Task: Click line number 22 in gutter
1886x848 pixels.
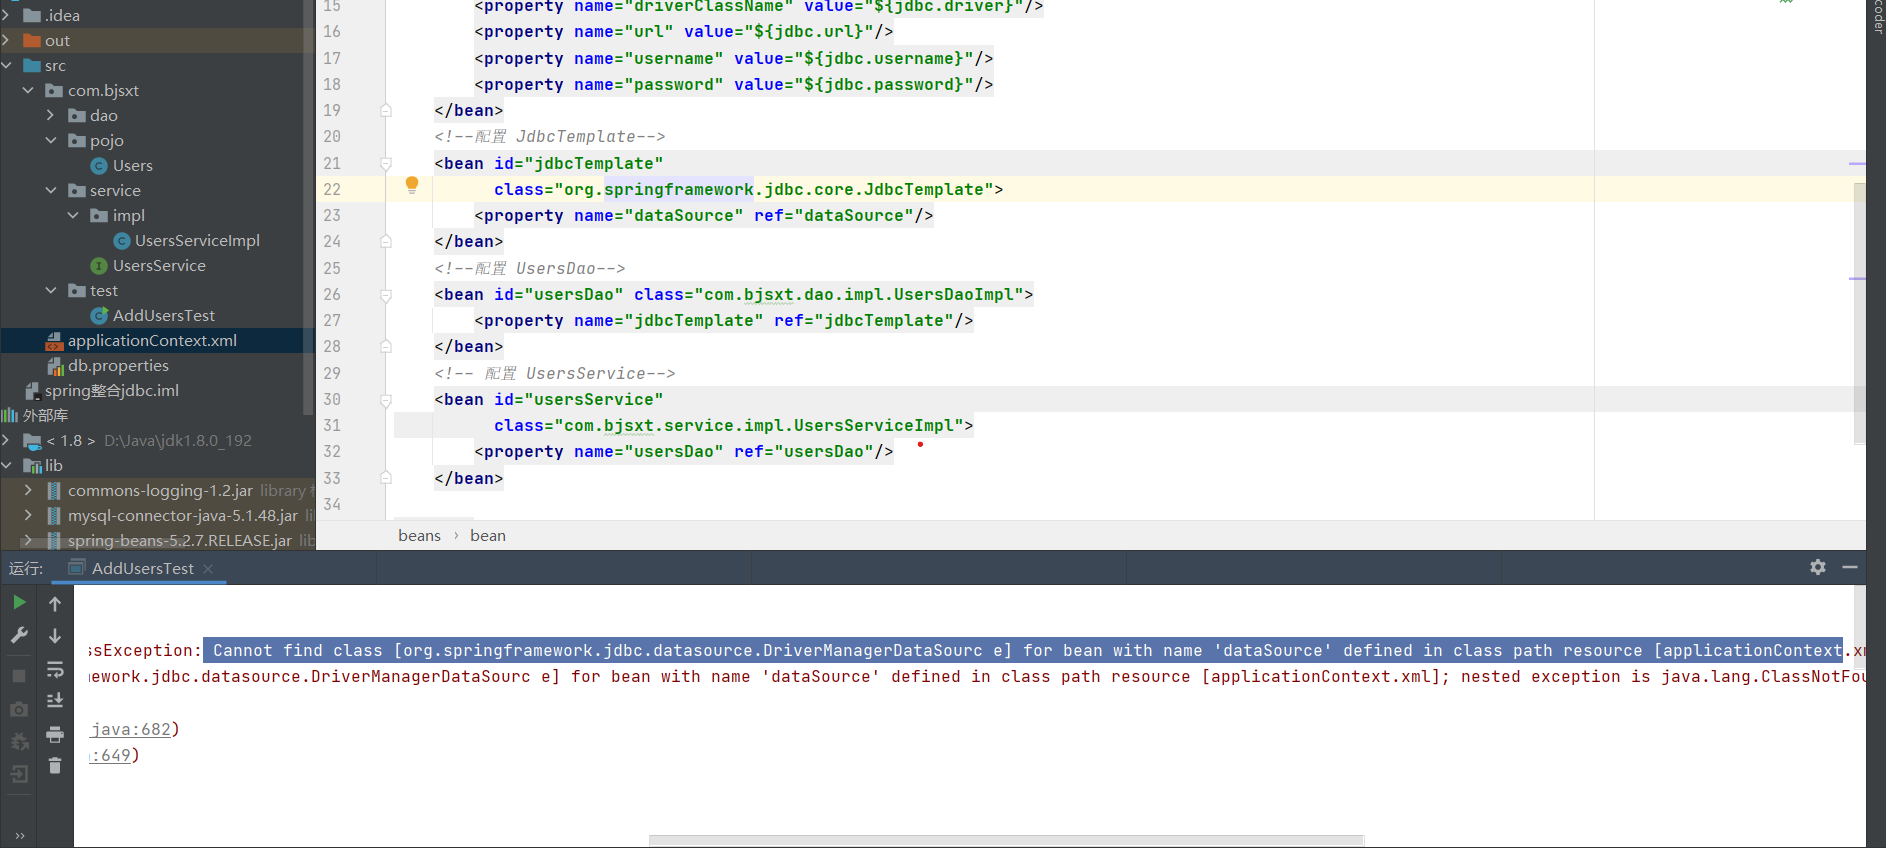Action: [x=332, y=189]
